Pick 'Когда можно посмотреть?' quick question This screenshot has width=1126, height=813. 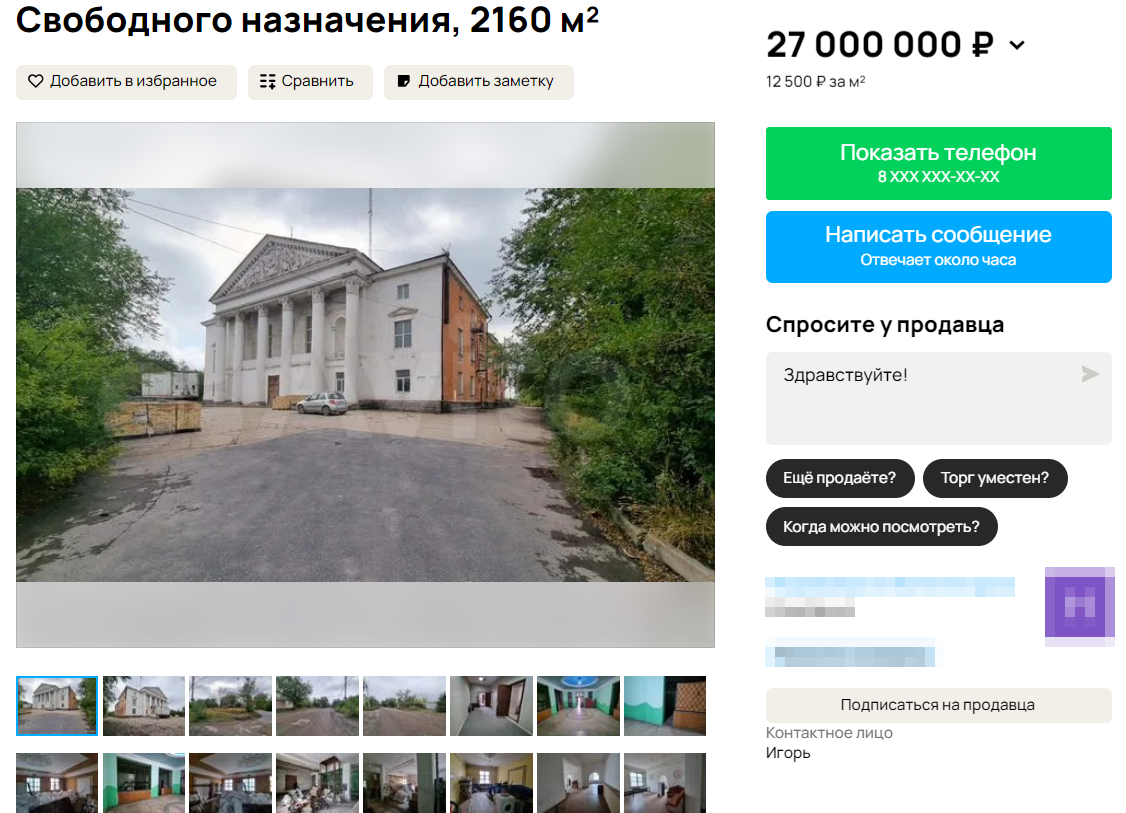[x=881, y=526]
